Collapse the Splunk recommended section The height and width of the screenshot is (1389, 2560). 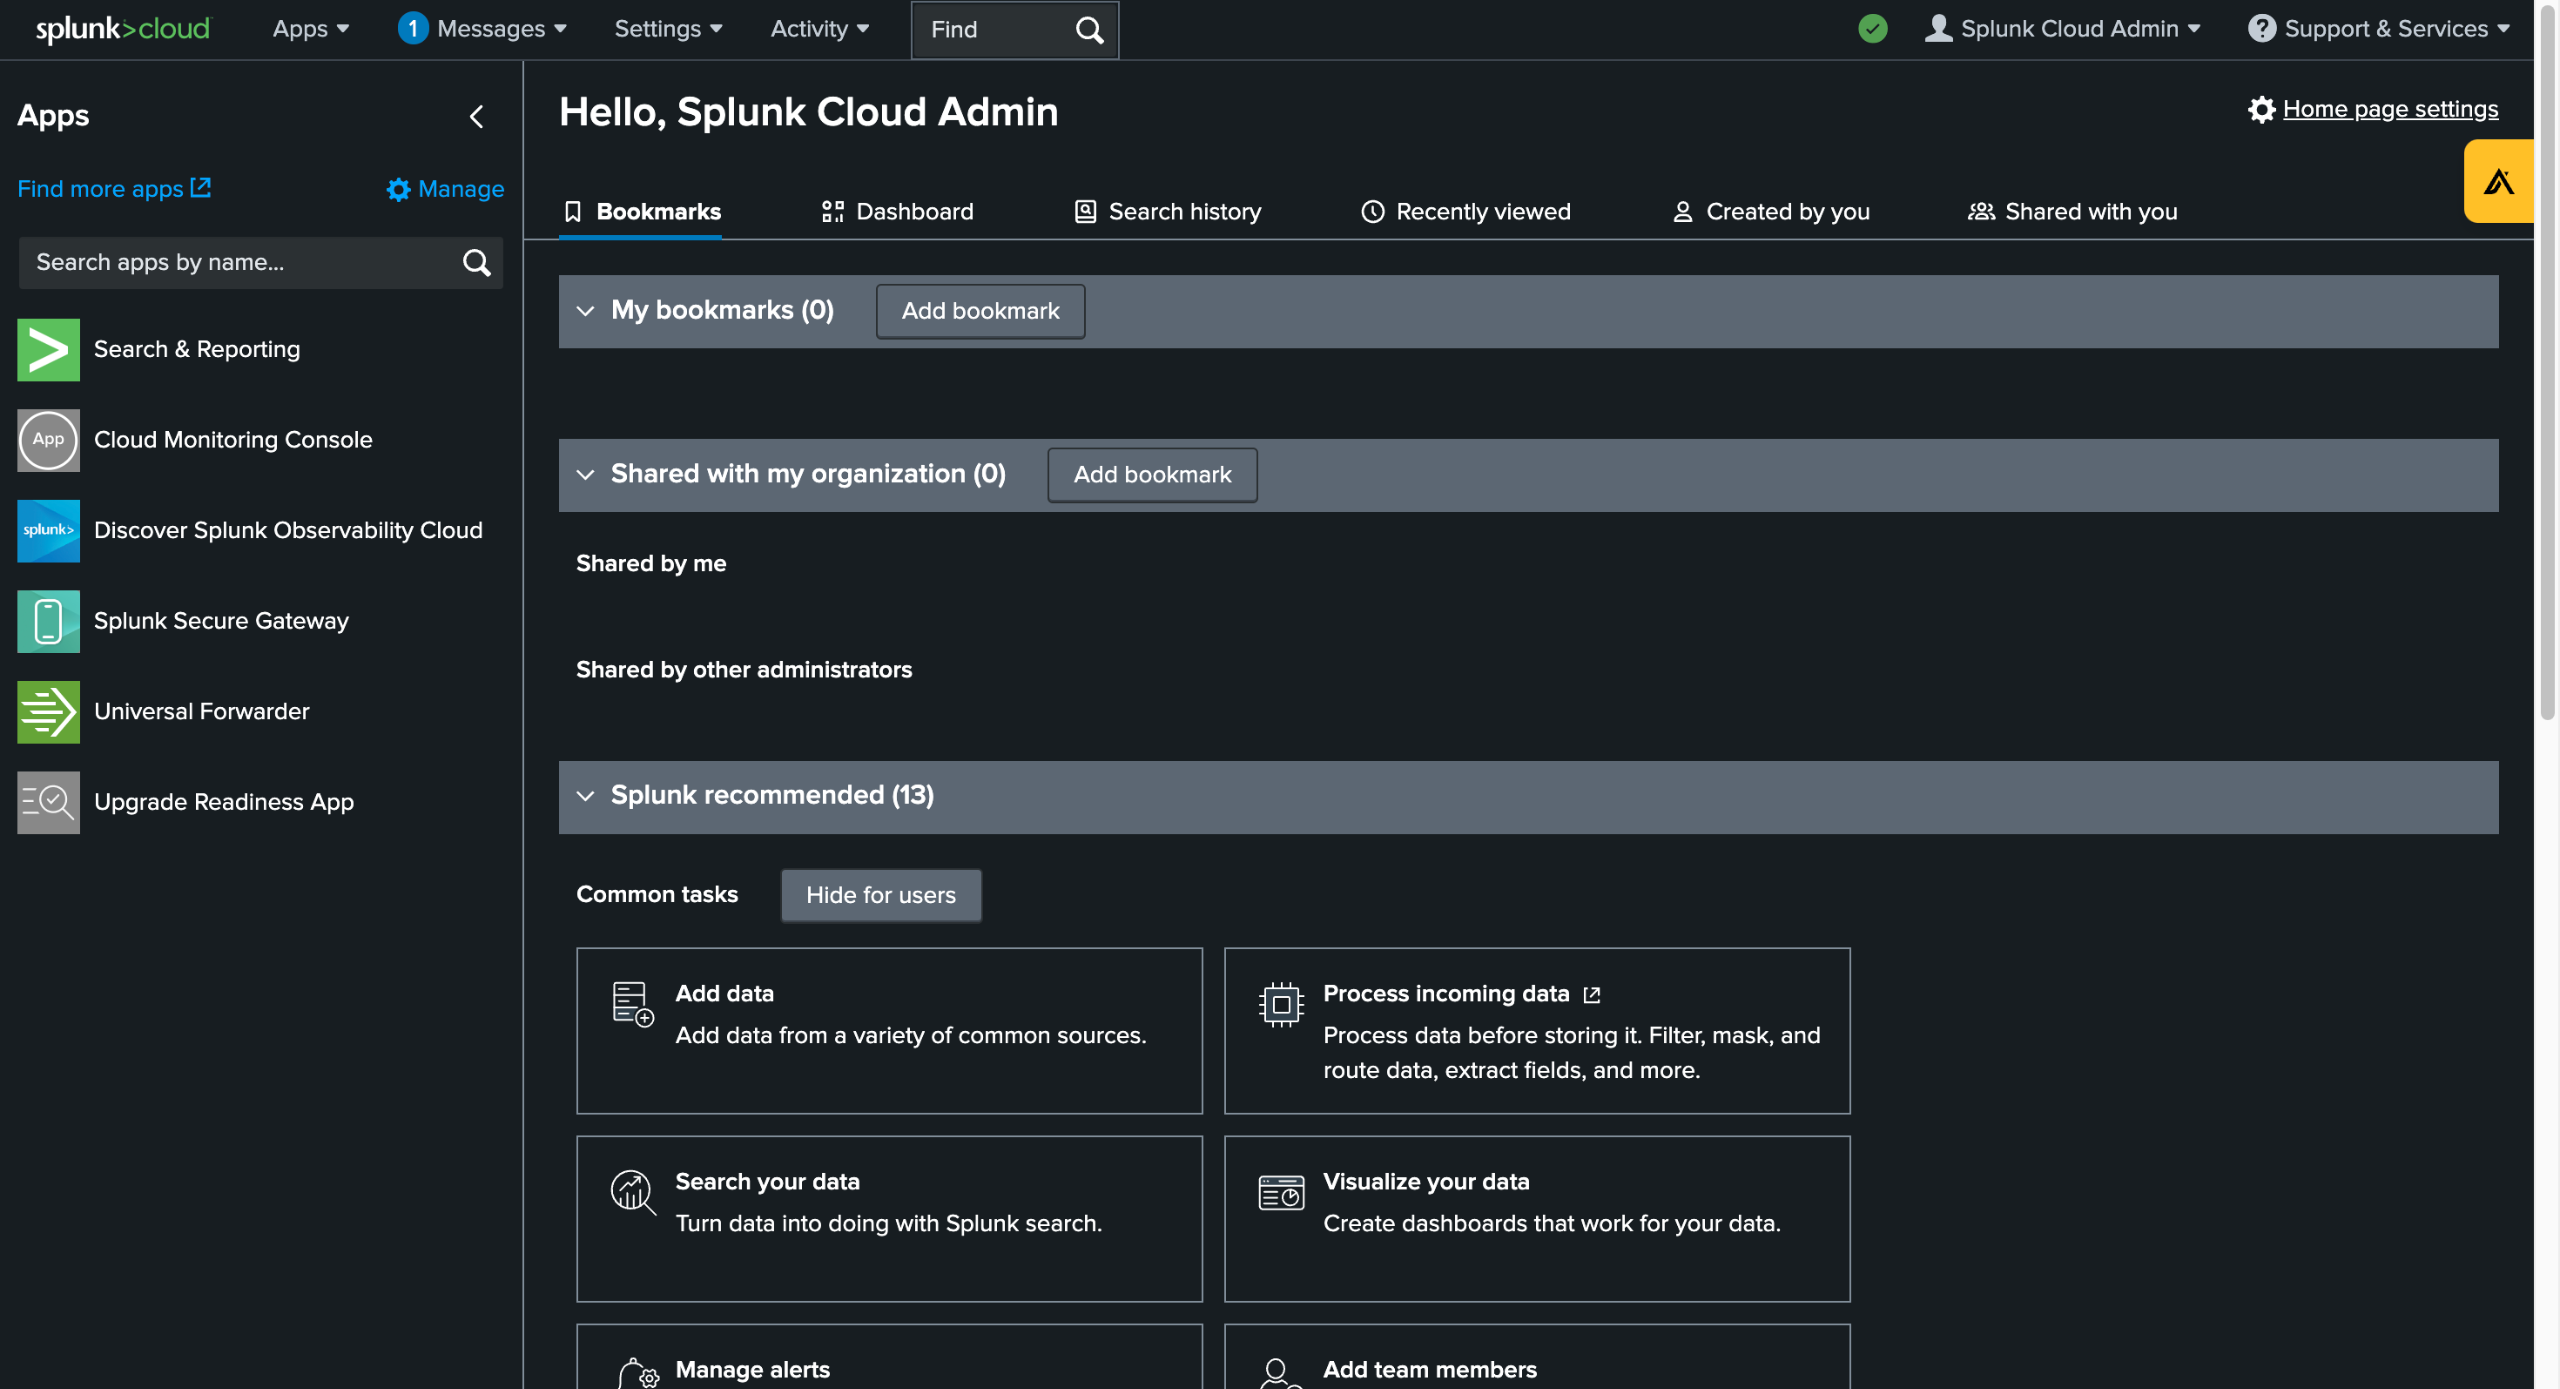pos(586,796)
